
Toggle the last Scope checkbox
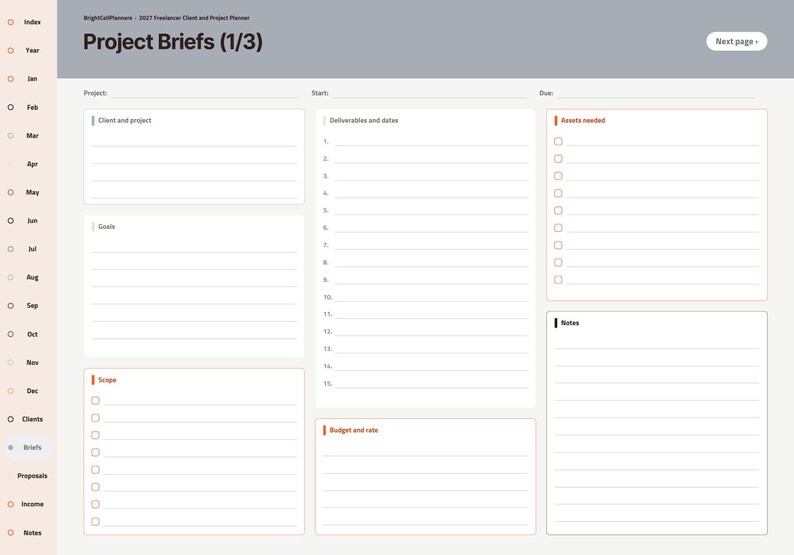tap(95, 522)
